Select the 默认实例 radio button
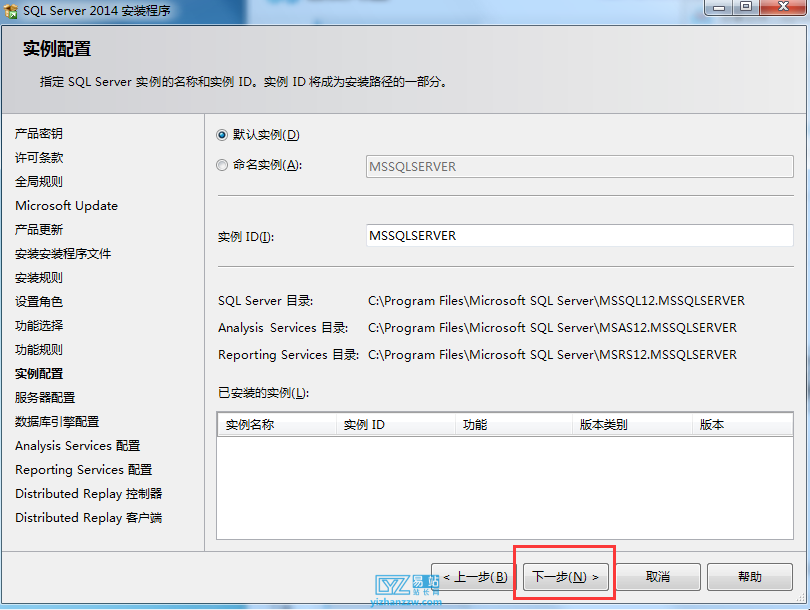 point(221,135)
